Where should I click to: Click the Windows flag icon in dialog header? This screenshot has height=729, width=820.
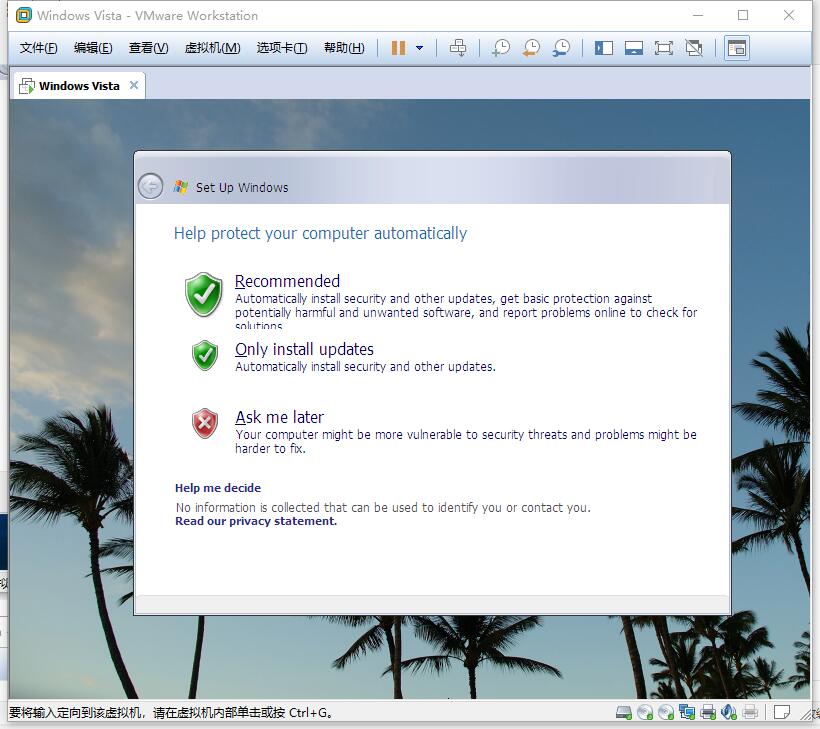click(180, 187)
